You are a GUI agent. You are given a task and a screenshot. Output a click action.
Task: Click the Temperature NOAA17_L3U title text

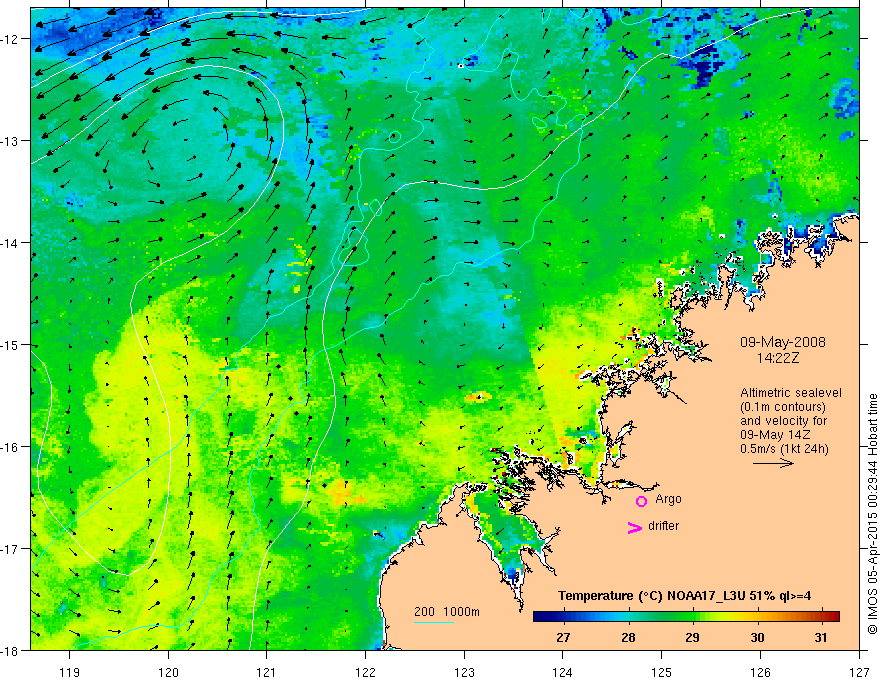[684, 596]
